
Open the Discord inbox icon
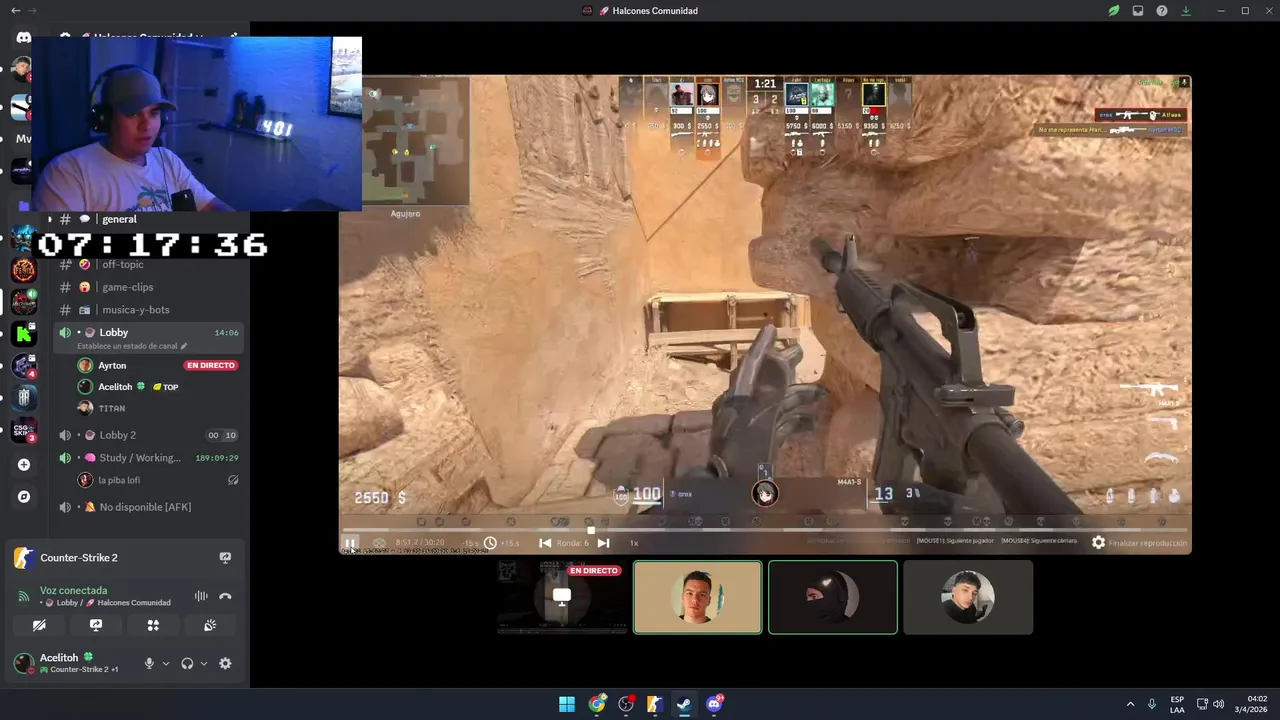[x=1138, y=11]
